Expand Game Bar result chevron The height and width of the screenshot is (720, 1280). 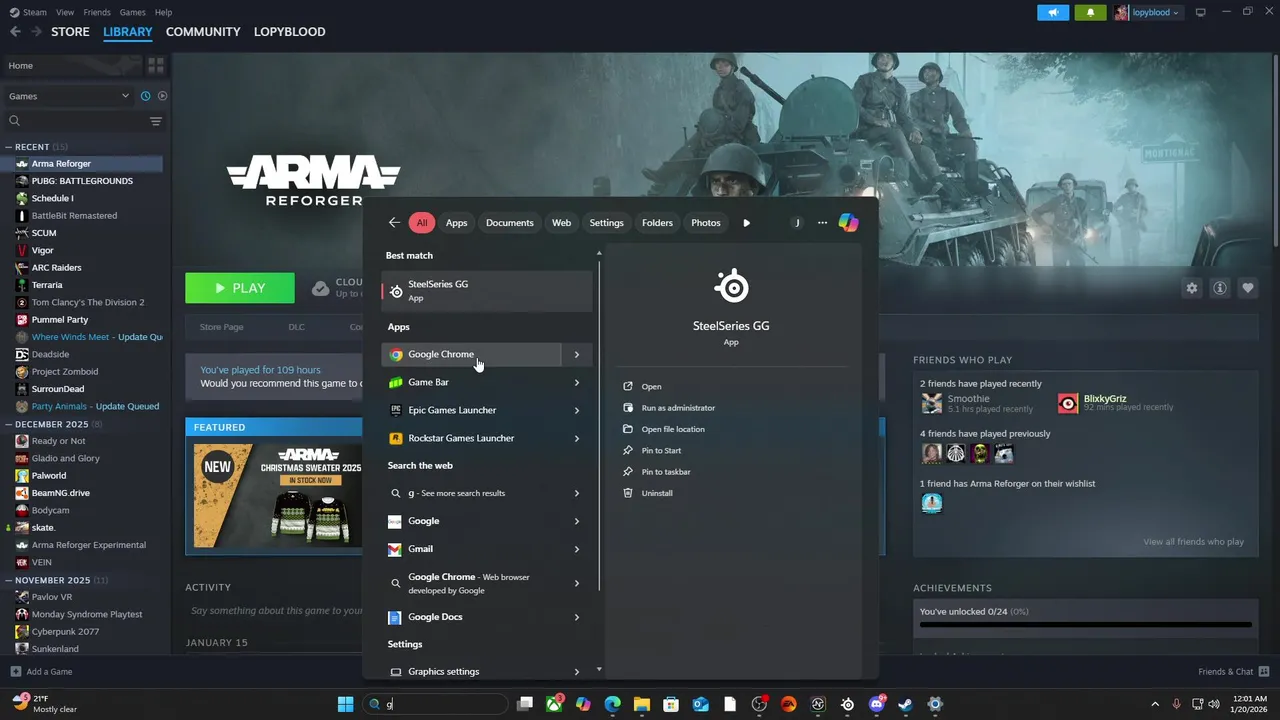(x=577, y=382)
